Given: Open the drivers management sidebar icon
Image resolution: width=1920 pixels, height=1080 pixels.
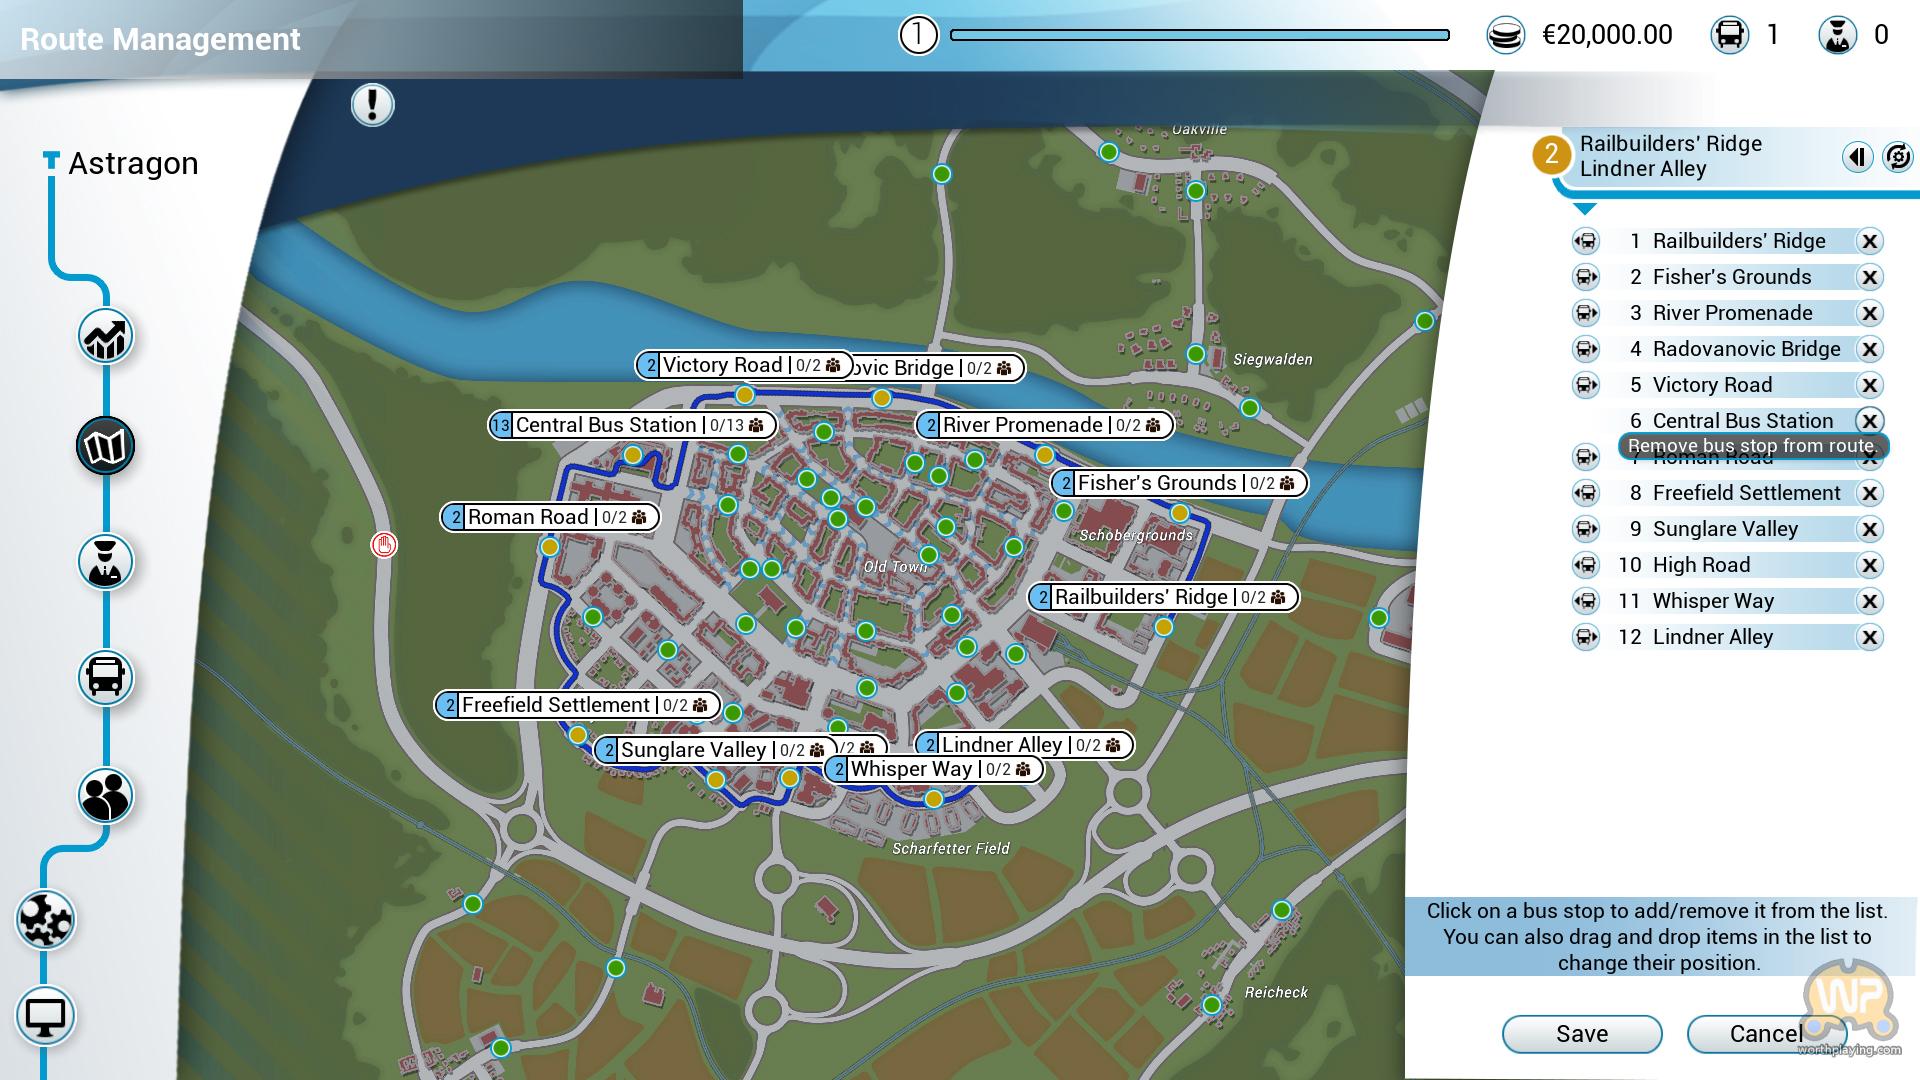Looking at the screenshot, I should 105,562.
